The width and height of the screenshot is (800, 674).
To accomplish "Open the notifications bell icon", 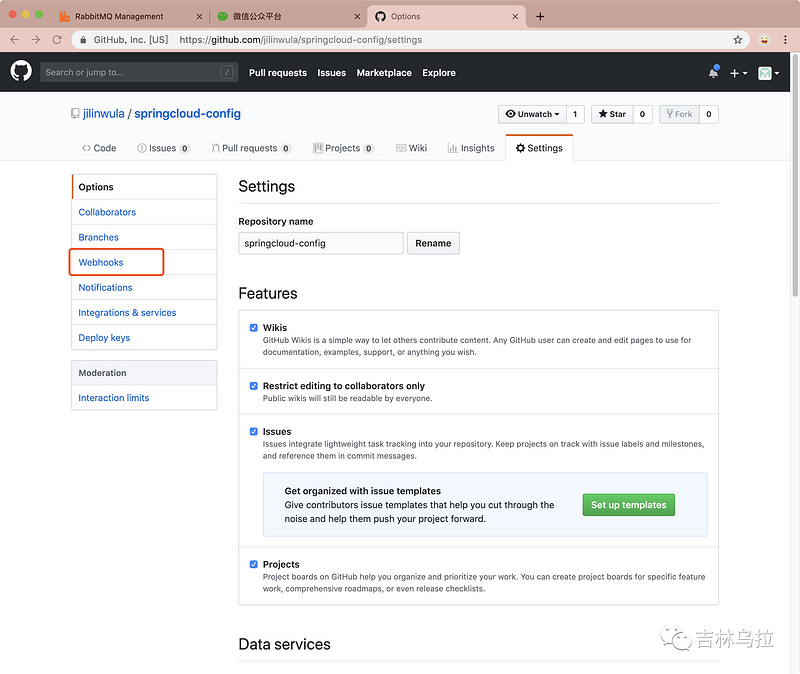I will (713, 72).
